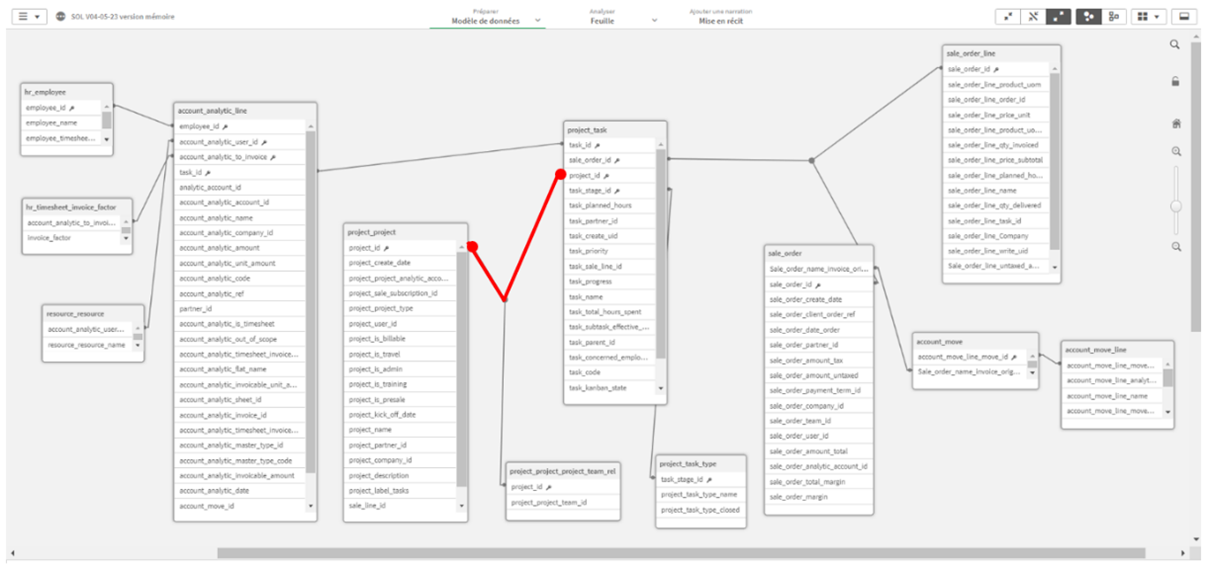This screenshot has height=566, width=1208.
Task: Expand all tables with the third toolbar icon
Action: (x=1058, y=17)
